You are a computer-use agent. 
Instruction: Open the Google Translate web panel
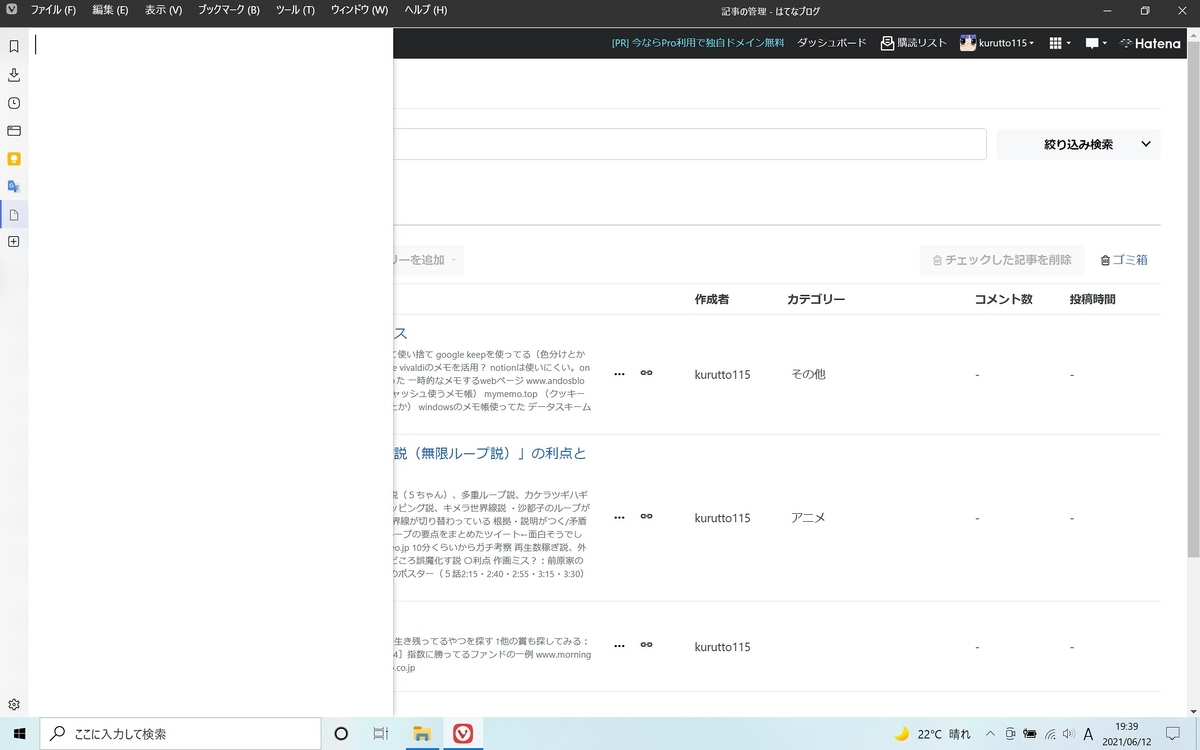click(14, 186)
